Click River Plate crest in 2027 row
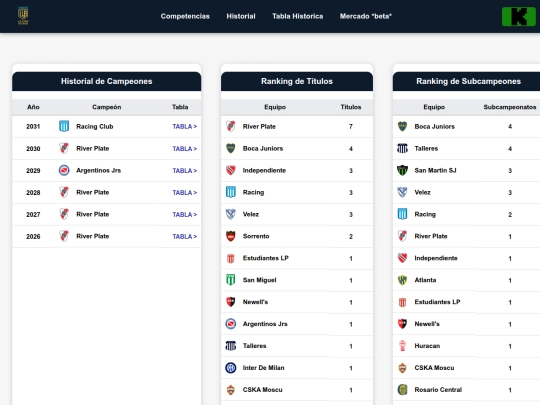The image size is (540, 405). click(64, 214)
